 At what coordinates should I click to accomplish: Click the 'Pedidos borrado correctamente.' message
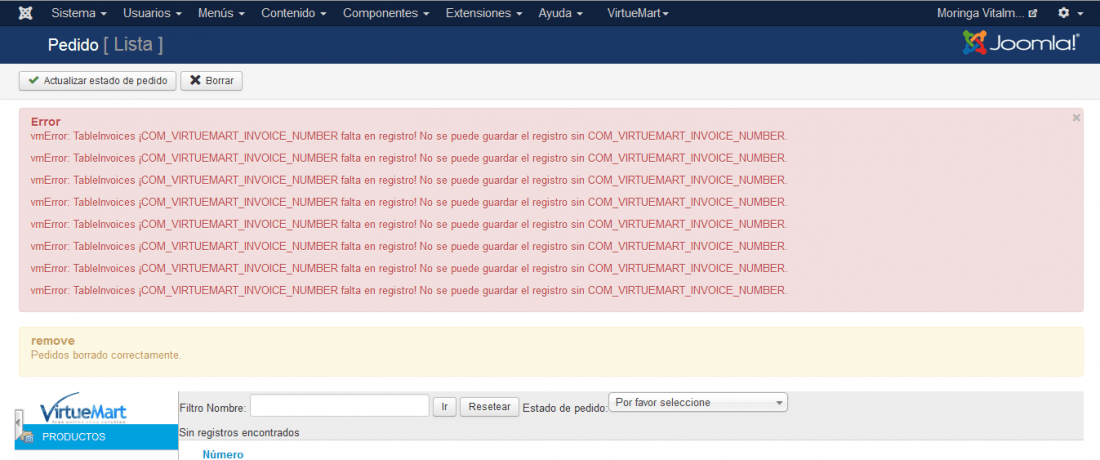[x=106, y=355]
